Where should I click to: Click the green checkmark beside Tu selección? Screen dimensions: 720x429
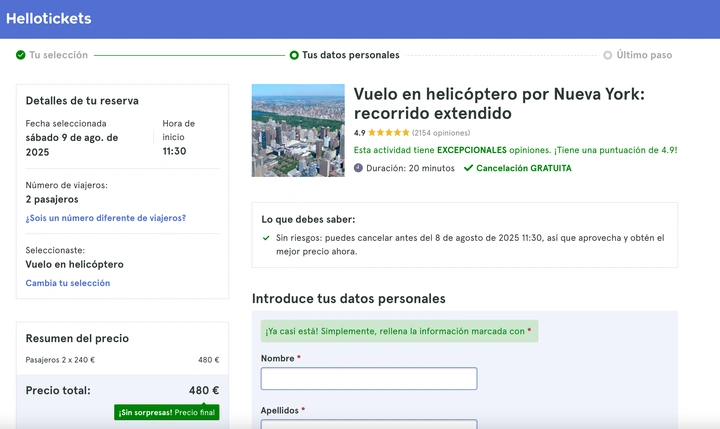pos(20,55)
